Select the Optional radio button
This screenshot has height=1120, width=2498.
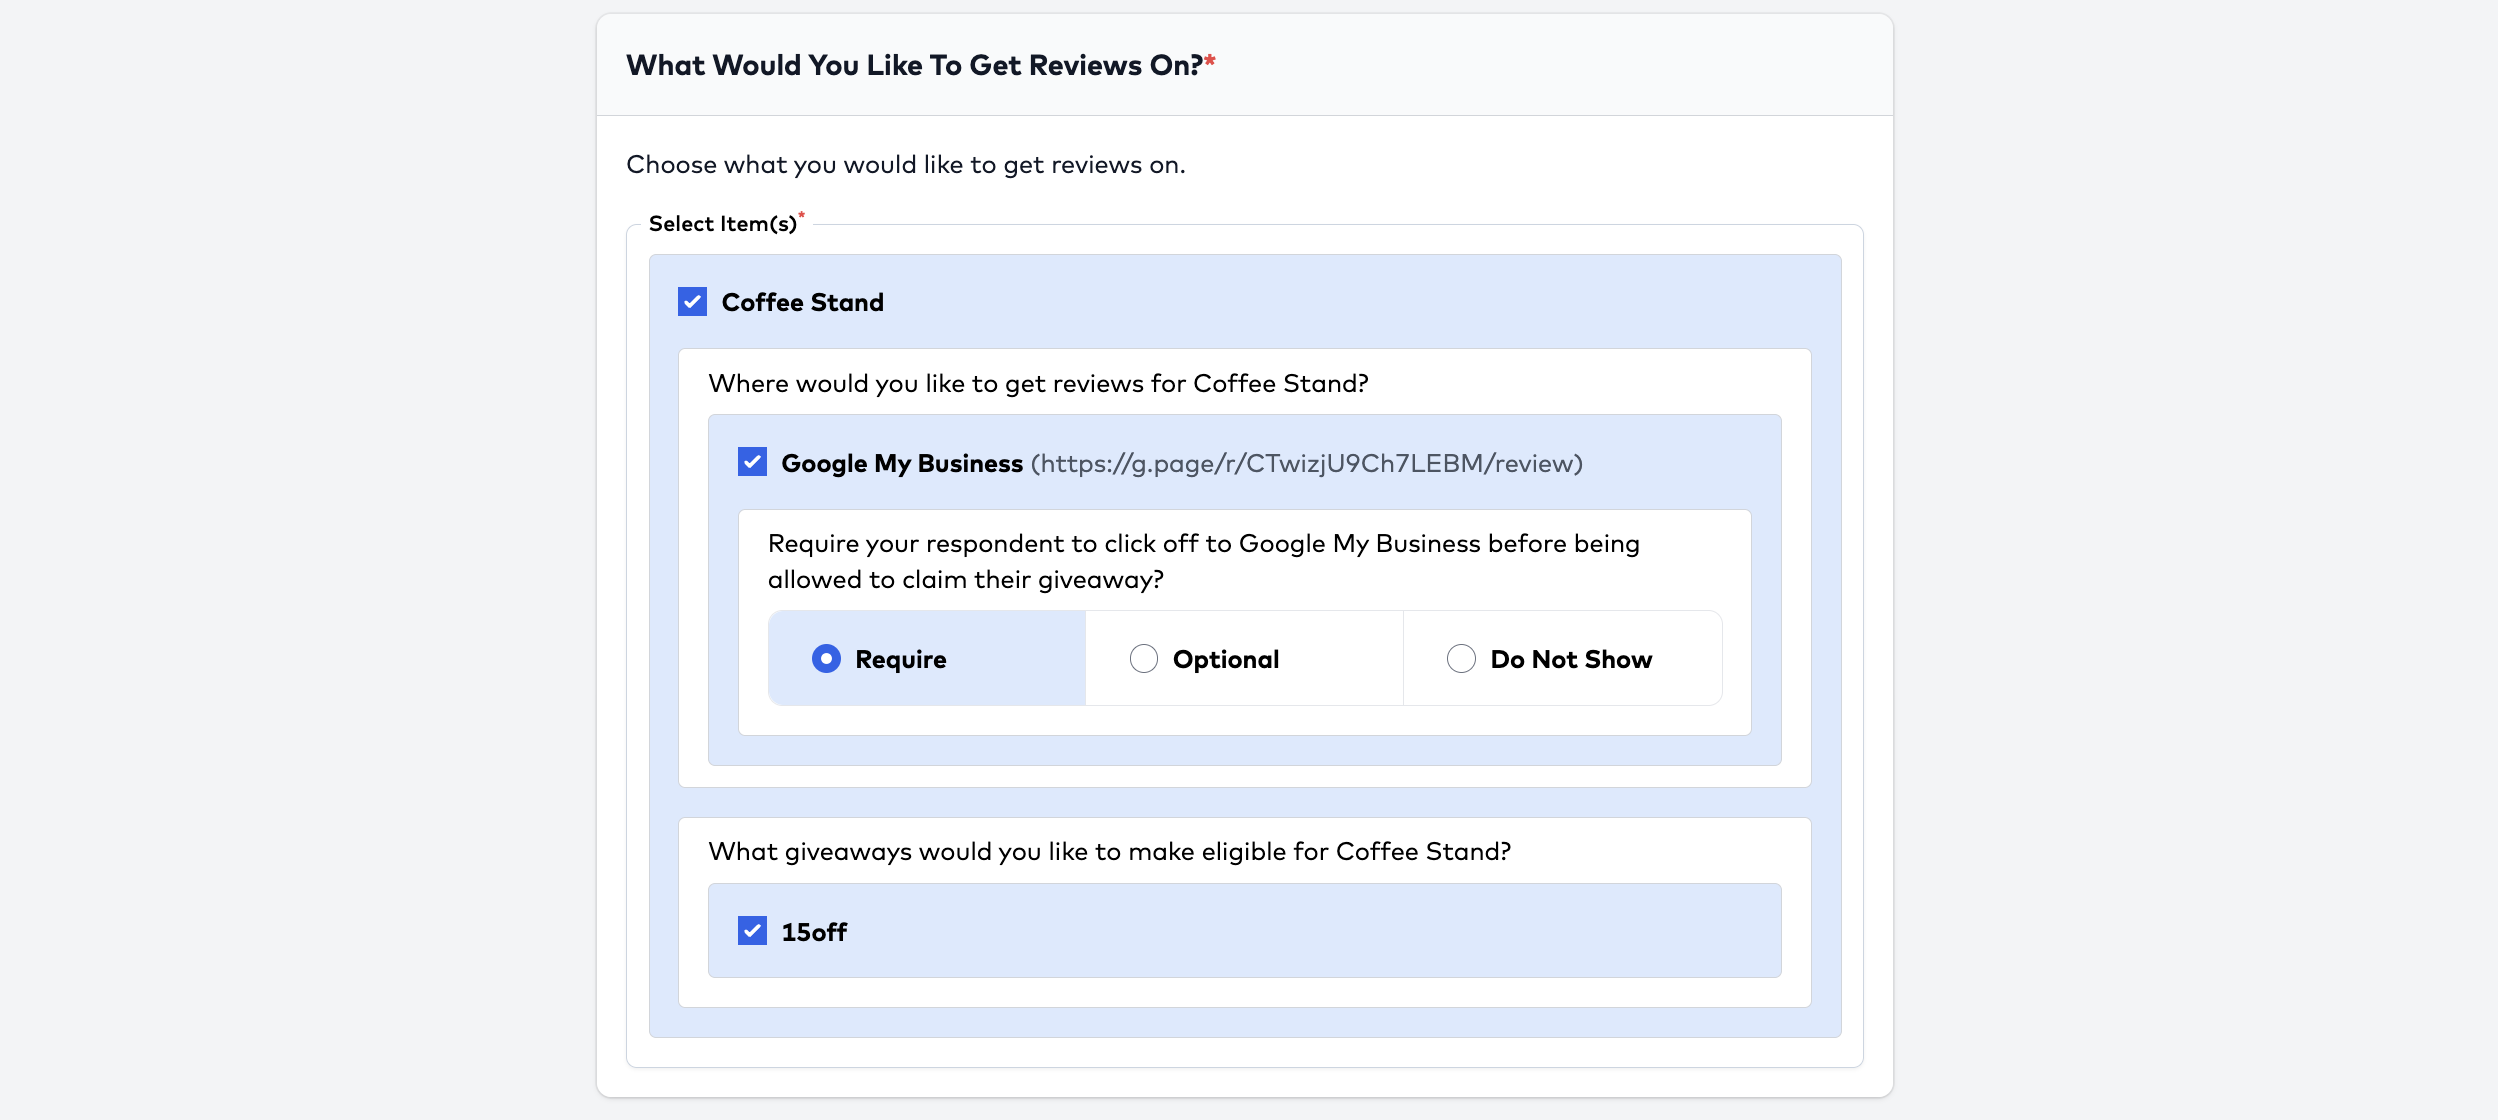(x=1143, y=659)
